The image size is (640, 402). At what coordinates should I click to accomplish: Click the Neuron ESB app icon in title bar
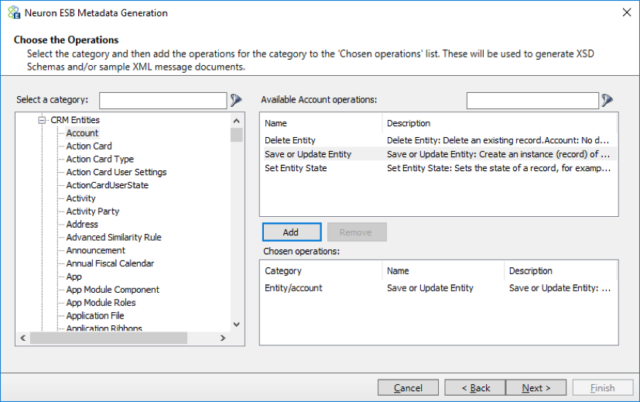[14, 13]
